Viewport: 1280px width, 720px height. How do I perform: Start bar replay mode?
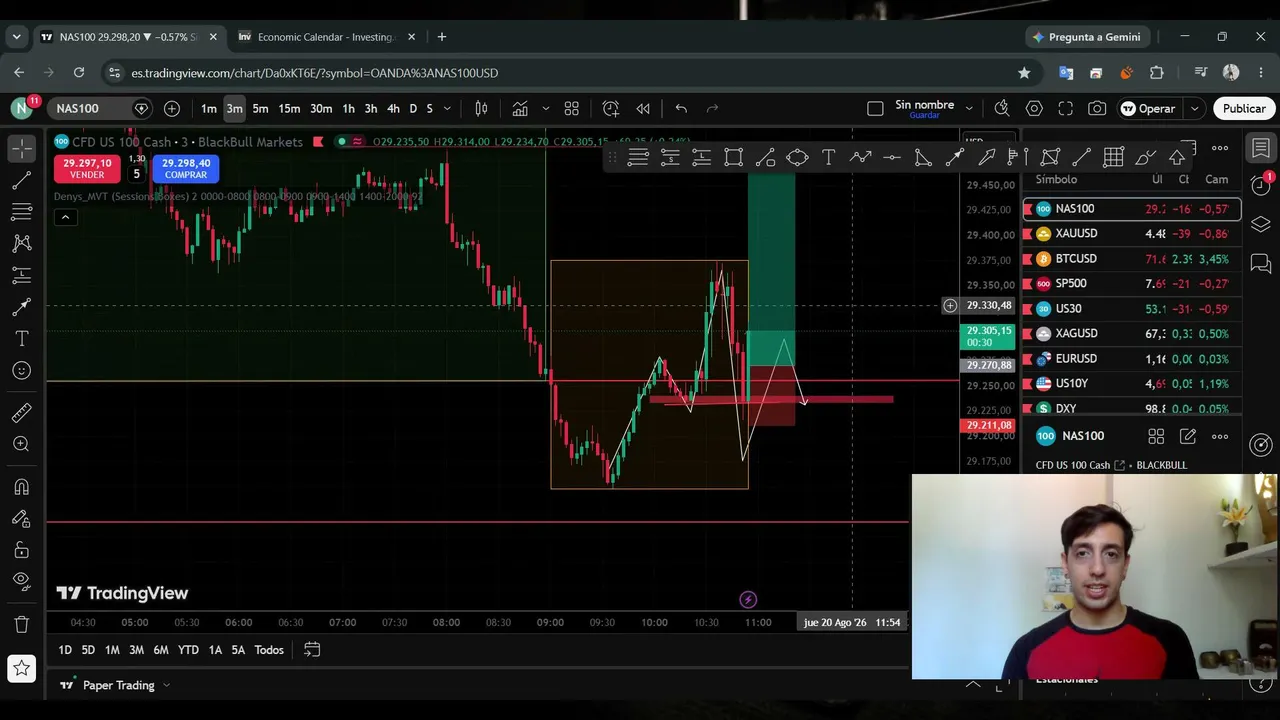click(643, 108)
